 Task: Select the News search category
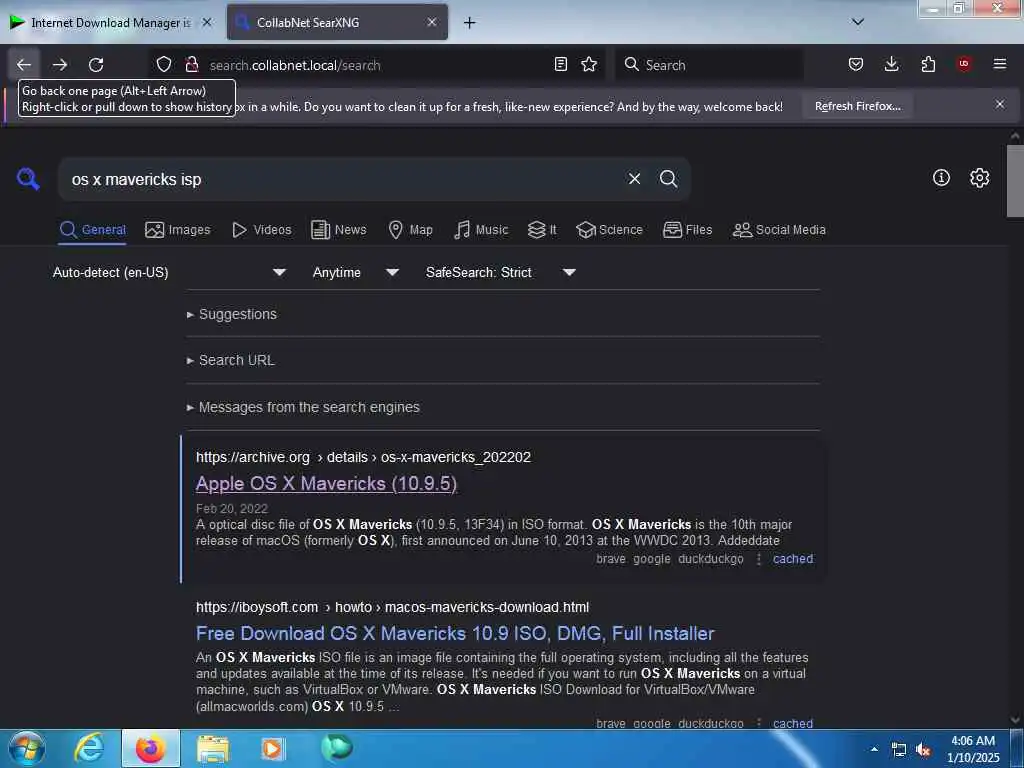338,230
